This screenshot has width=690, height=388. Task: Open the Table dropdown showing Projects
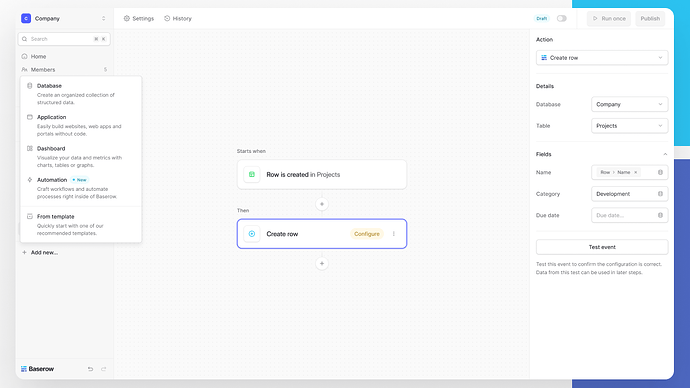click(629, 126)
